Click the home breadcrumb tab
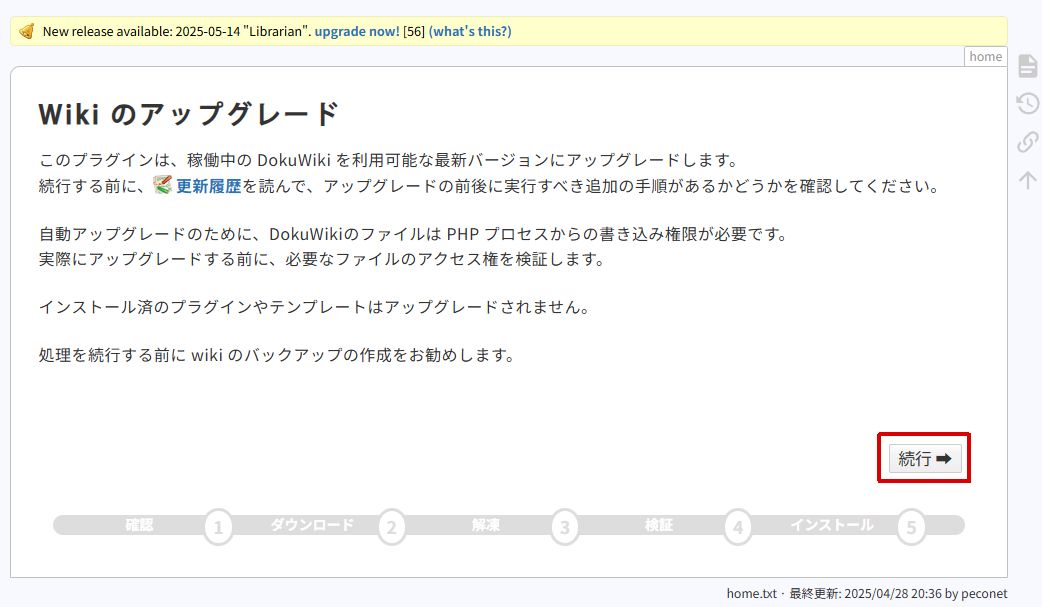The image size is (1042, 607). click(986, 57)
